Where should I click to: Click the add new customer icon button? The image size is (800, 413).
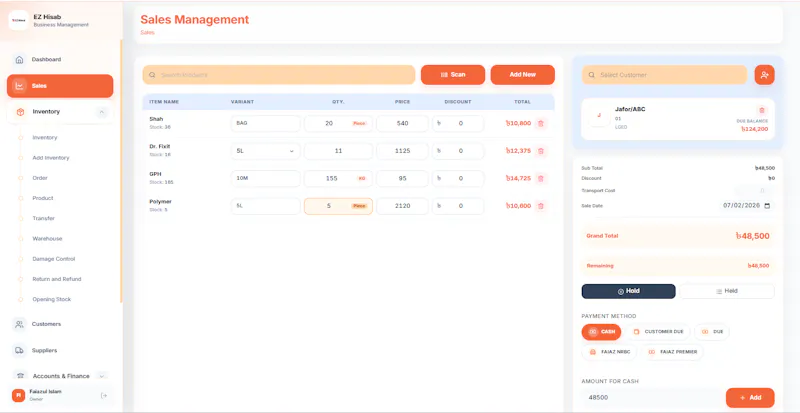[764, 75]
